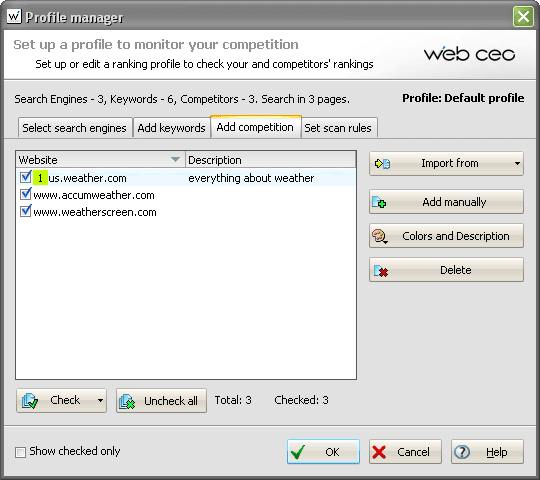Click the 'everything about weather' description cell
540x480 pixels.
(x=251, y=178)
